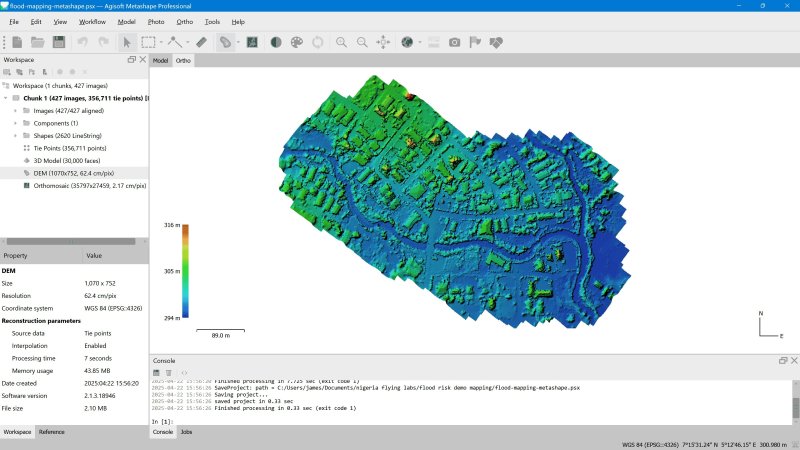Open the Tools menu

pyautogui.click(x=212, y=22)
